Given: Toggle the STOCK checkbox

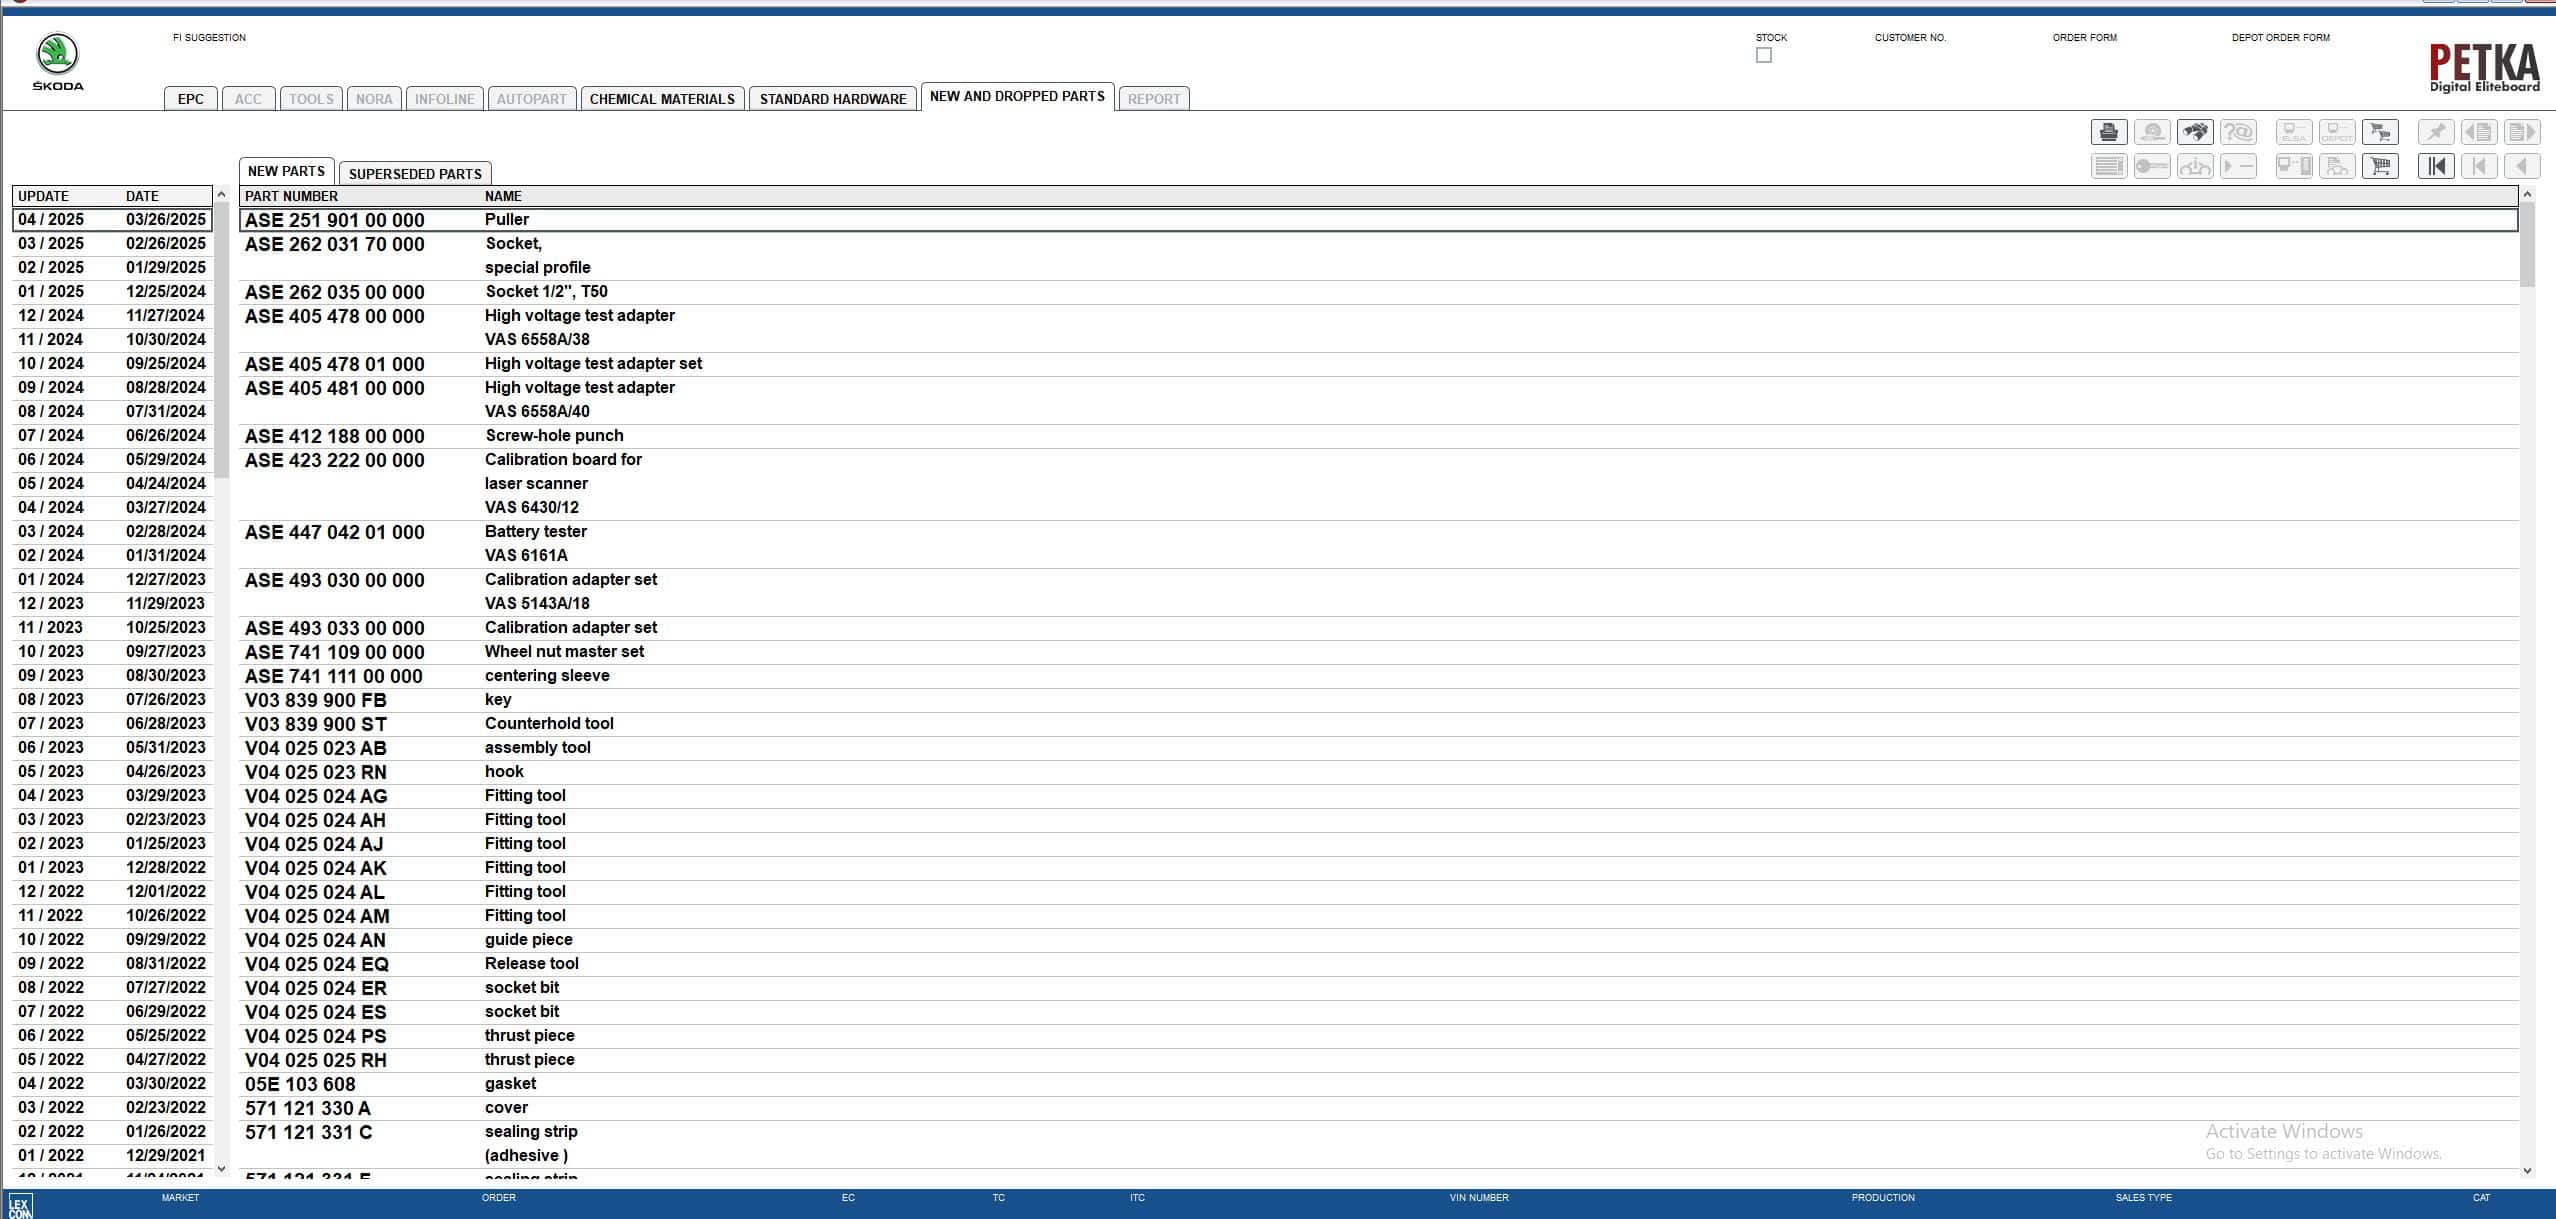Looking at the screenshot, I should pos(1763,55).
